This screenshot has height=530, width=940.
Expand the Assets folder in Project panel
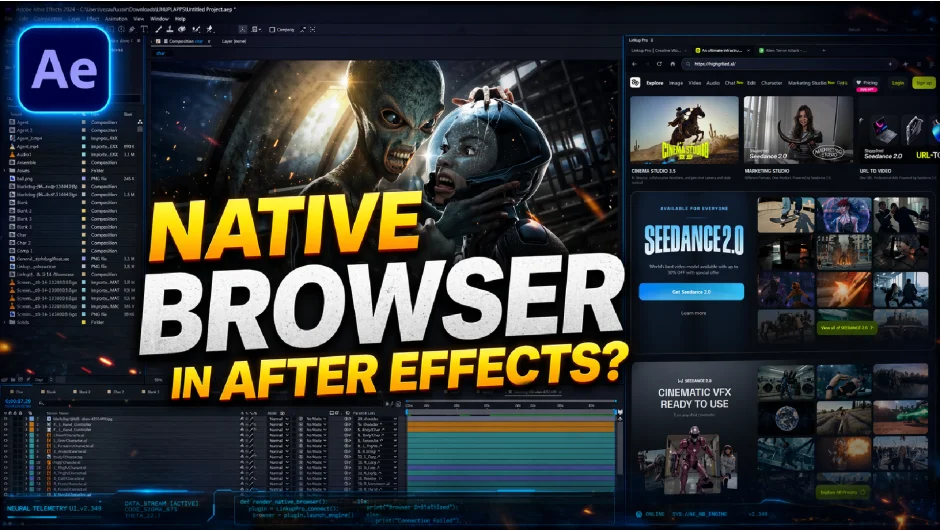[5, 171]
